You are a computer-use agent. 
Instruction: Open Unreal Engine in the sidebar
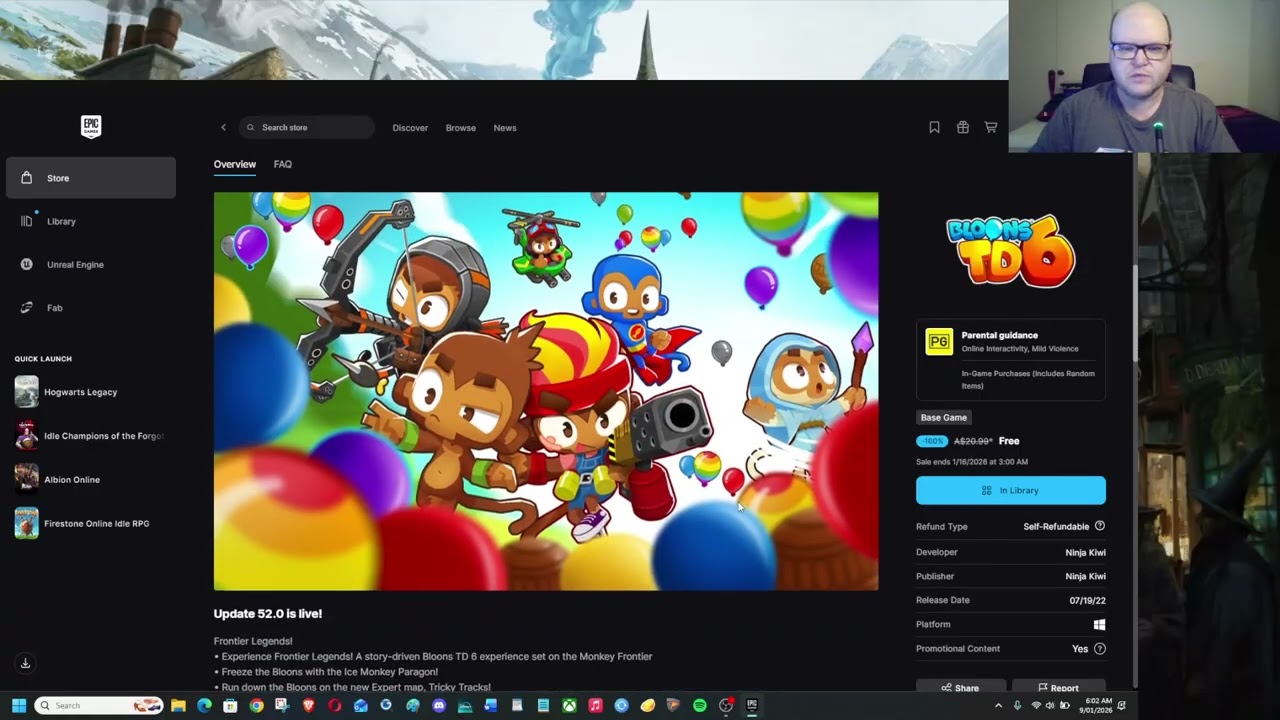pyautogui.click(x=90, y=264)
